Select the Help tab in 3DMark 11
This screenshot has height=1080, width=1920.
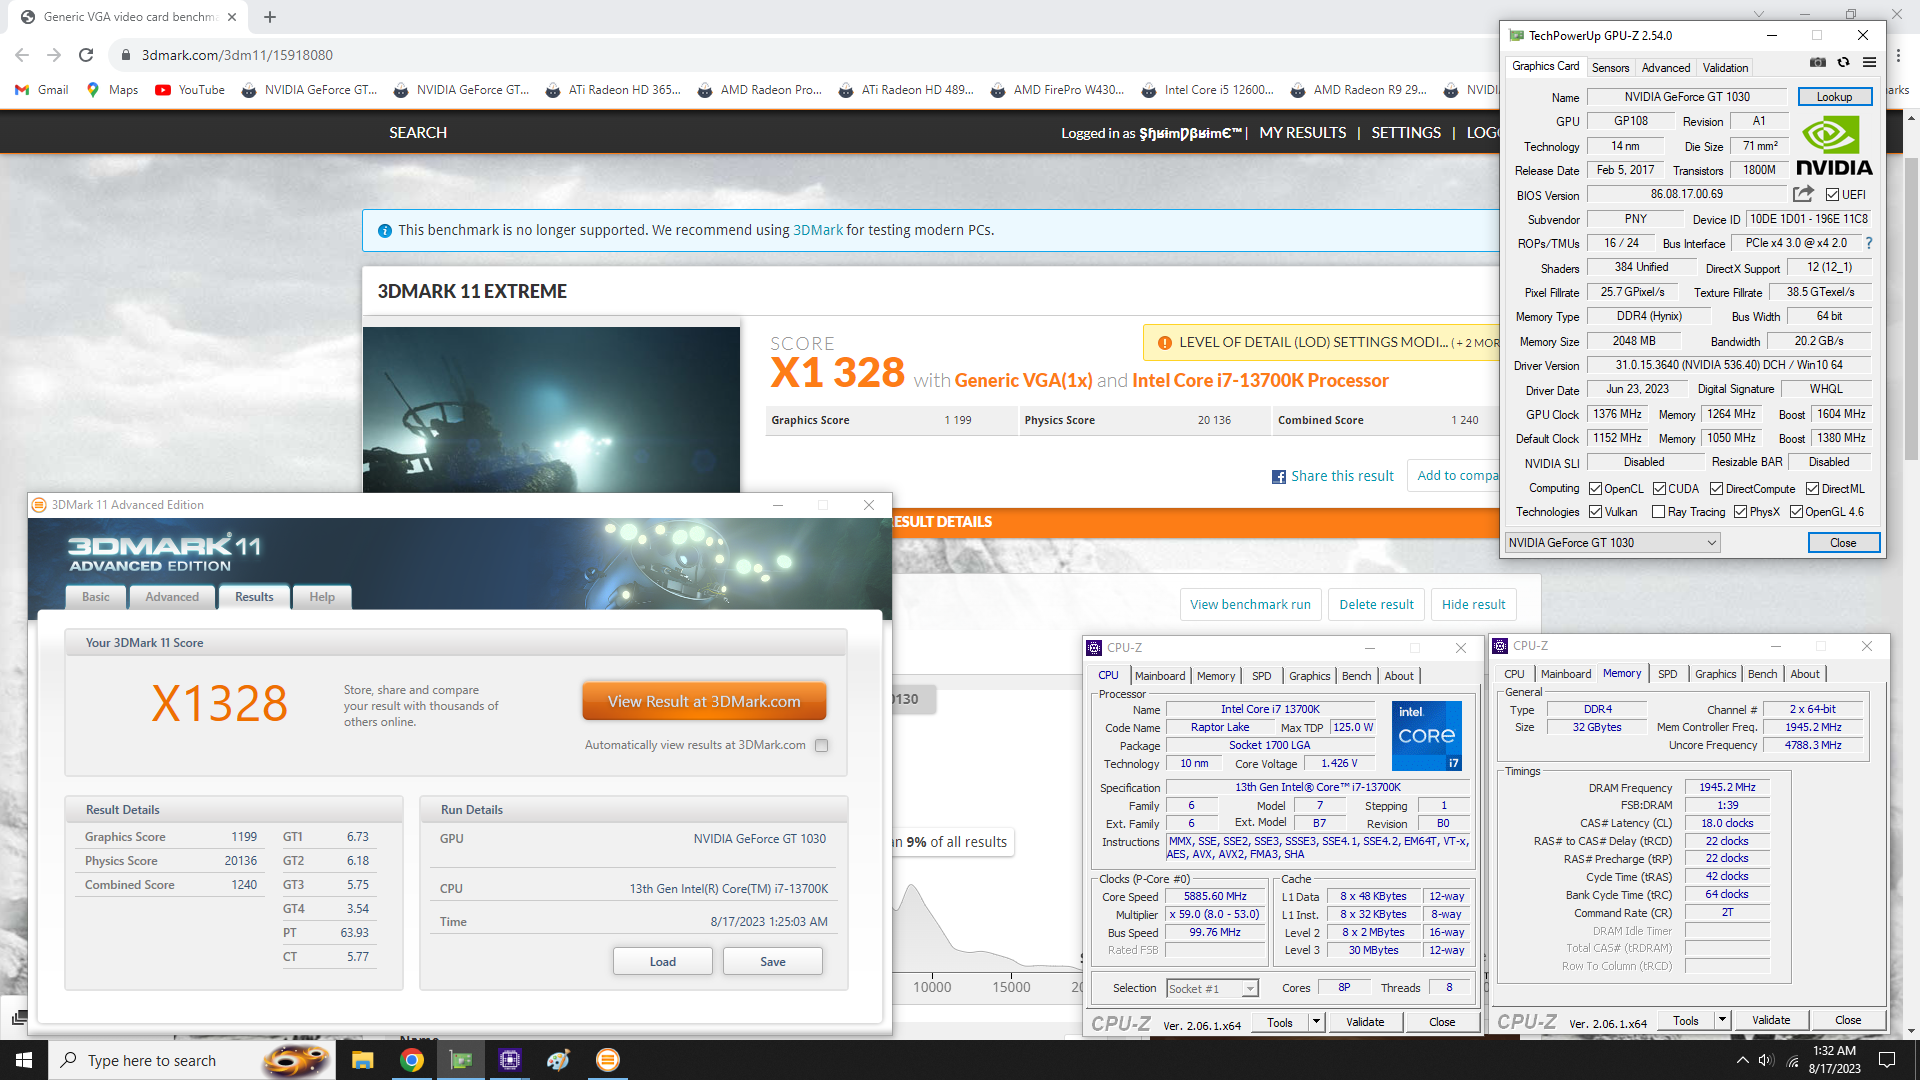[322, 597]
